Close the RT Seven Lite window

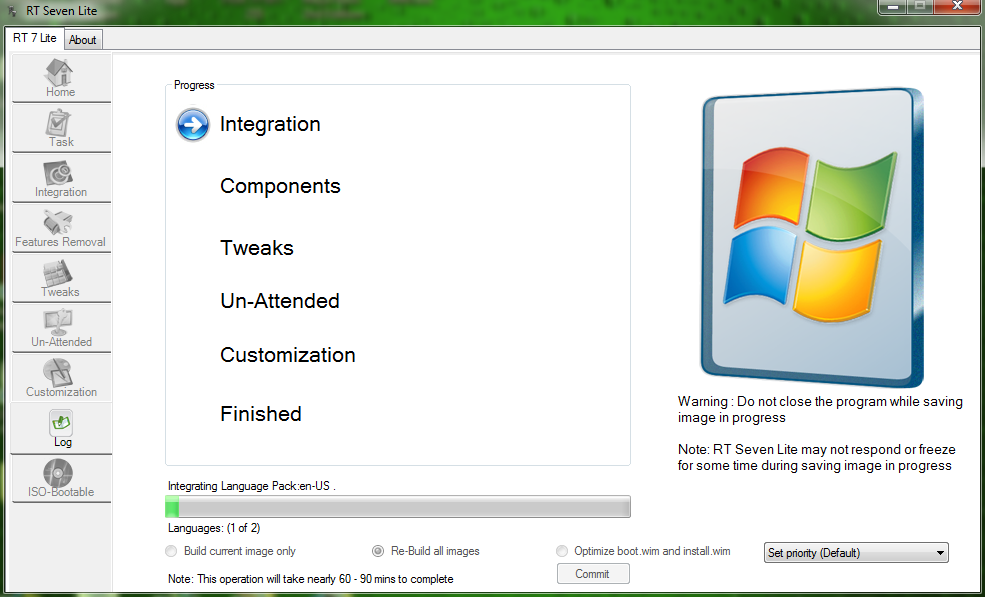(957, 6)
